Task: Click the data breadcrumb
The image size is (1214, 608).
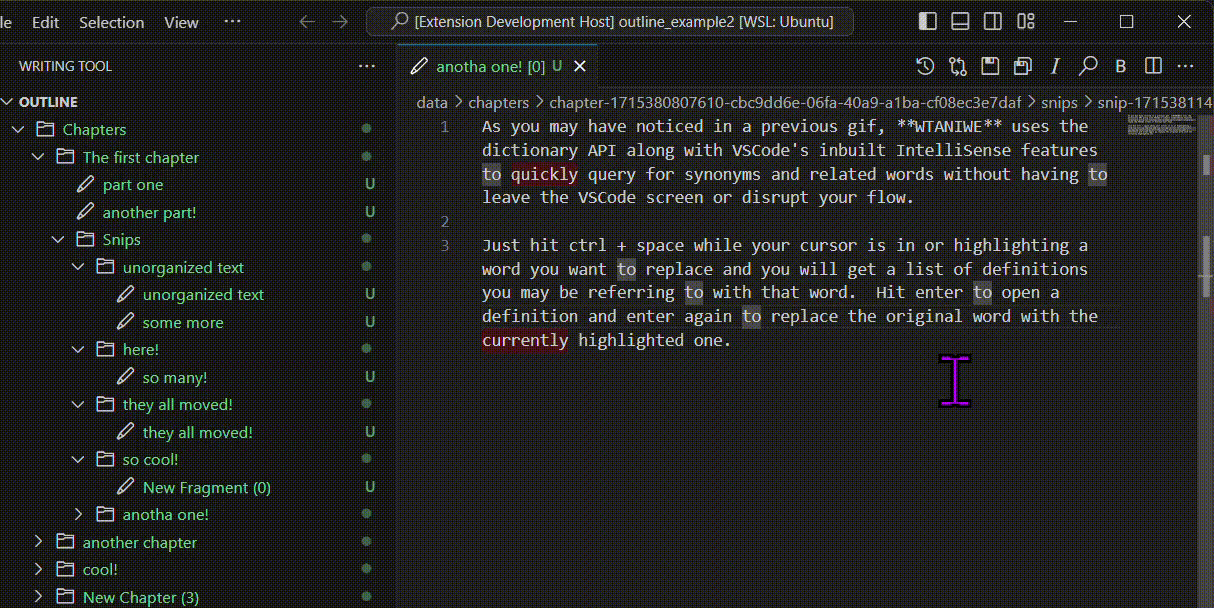Action: (432, 102)
